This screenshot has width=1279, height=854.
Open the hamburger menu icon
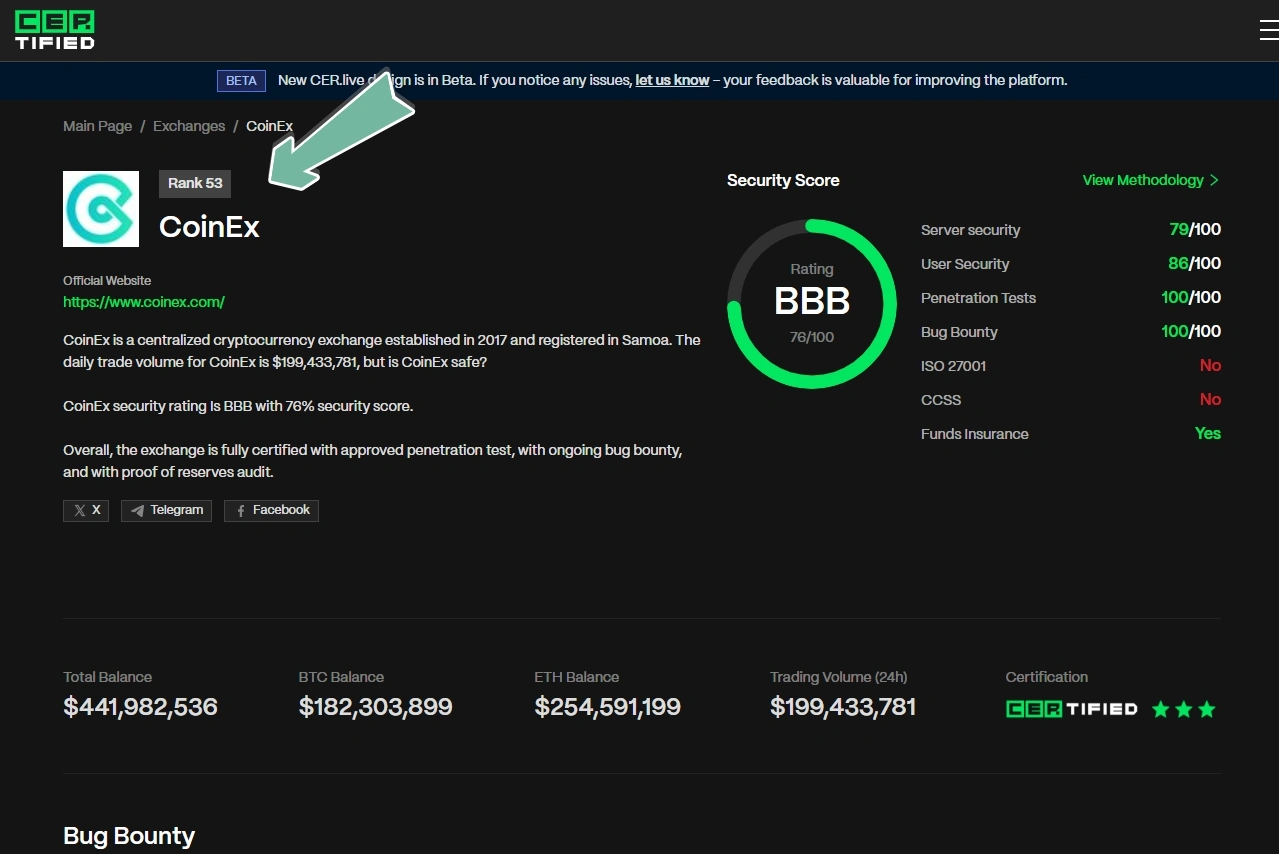tap(1268, 30)
